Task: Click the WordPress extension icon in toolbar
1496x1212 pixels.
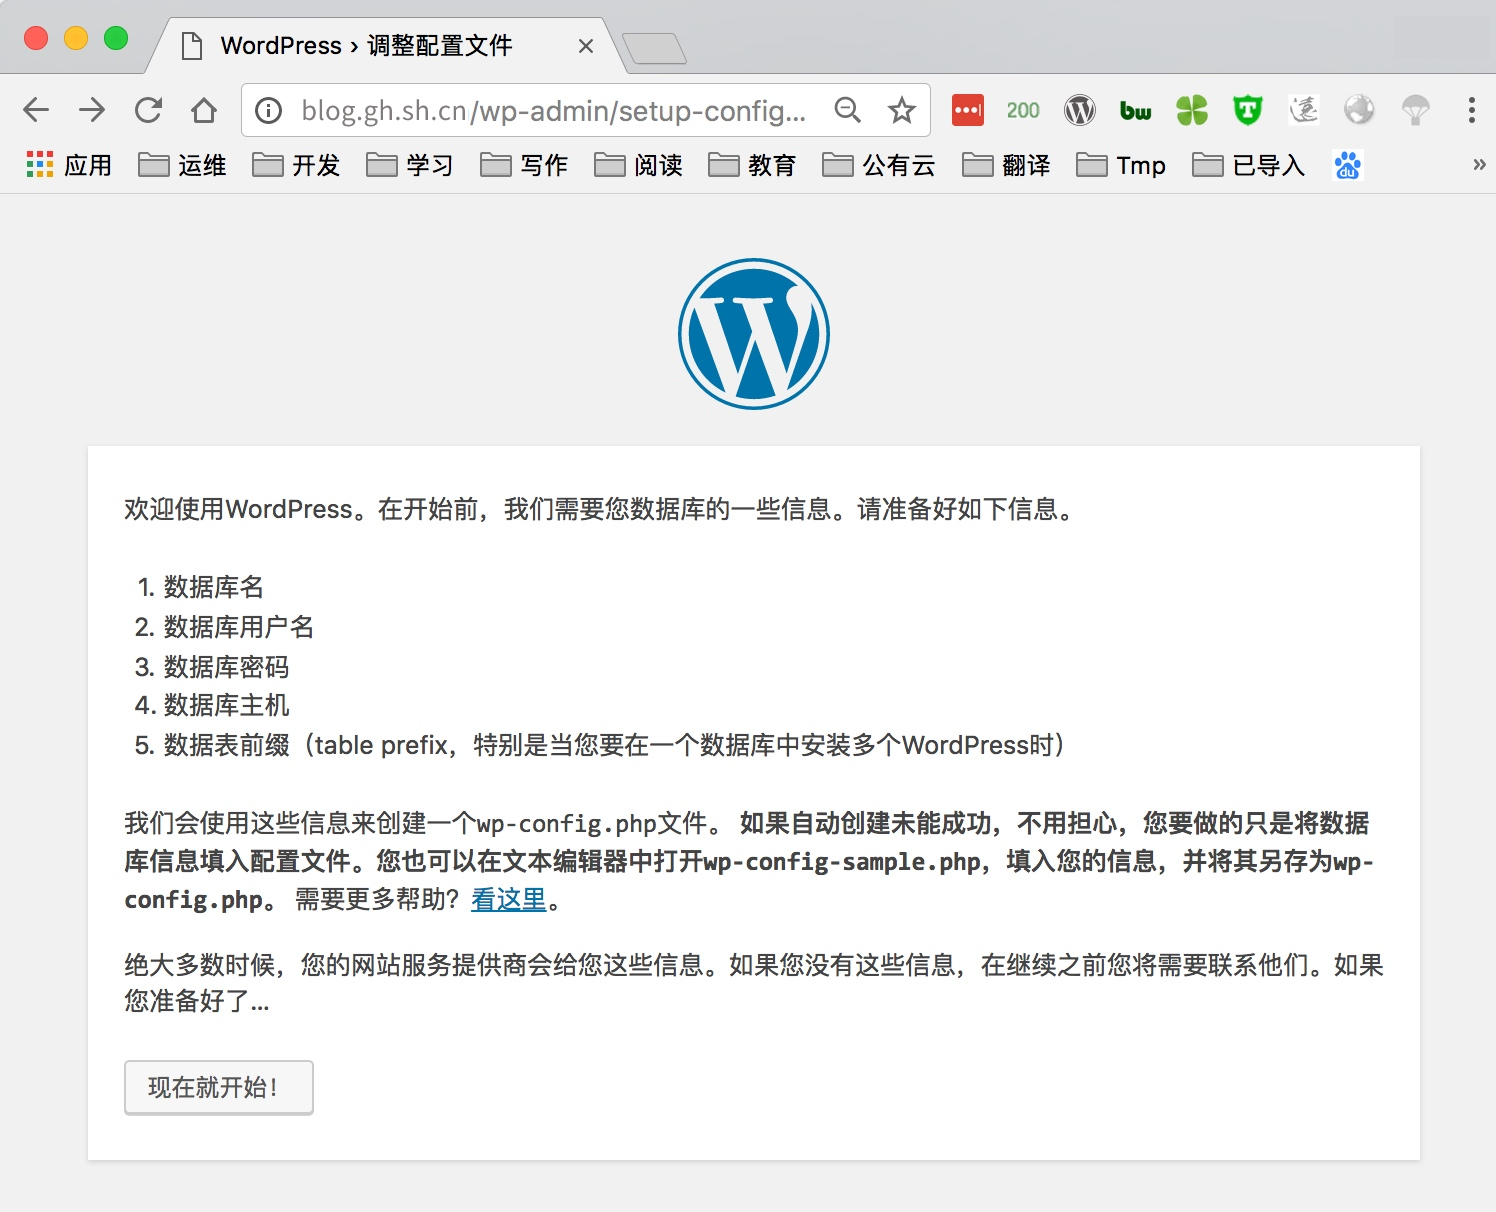Action: [x=1079, y=110]
